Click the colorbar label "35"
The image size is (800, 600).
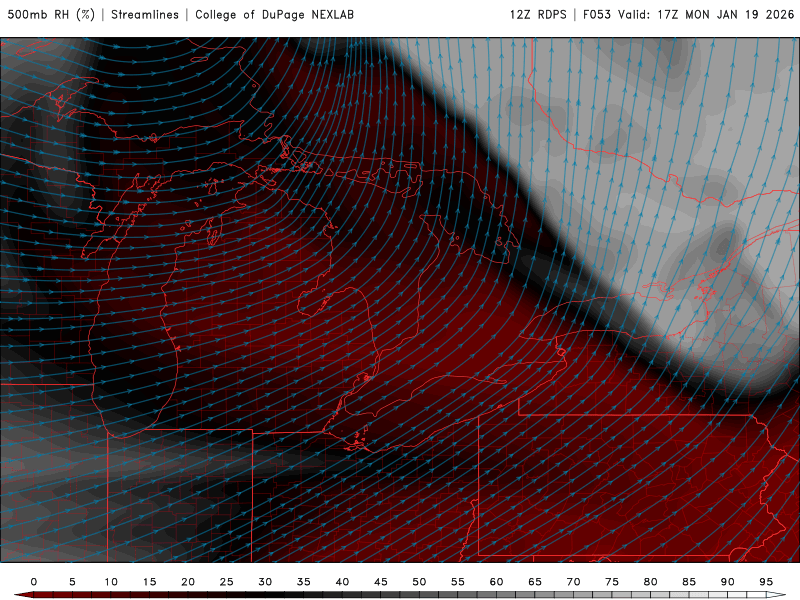304,582
